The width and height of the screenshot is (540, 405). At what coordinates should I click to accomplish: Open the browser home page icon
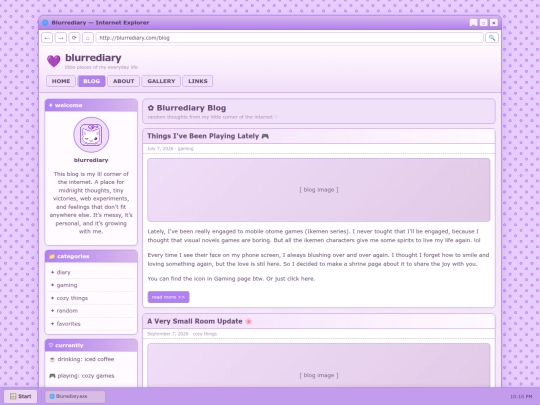[x=88, y=38]
